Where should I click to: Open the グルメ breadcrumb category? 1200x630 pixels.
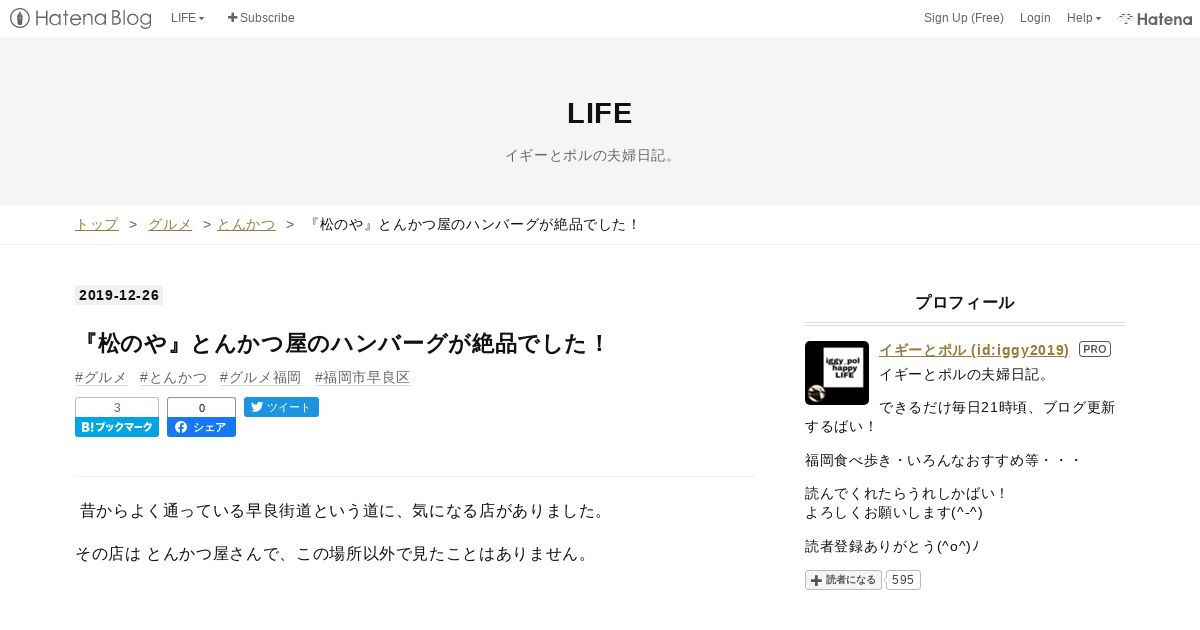[x=170, y=225]
